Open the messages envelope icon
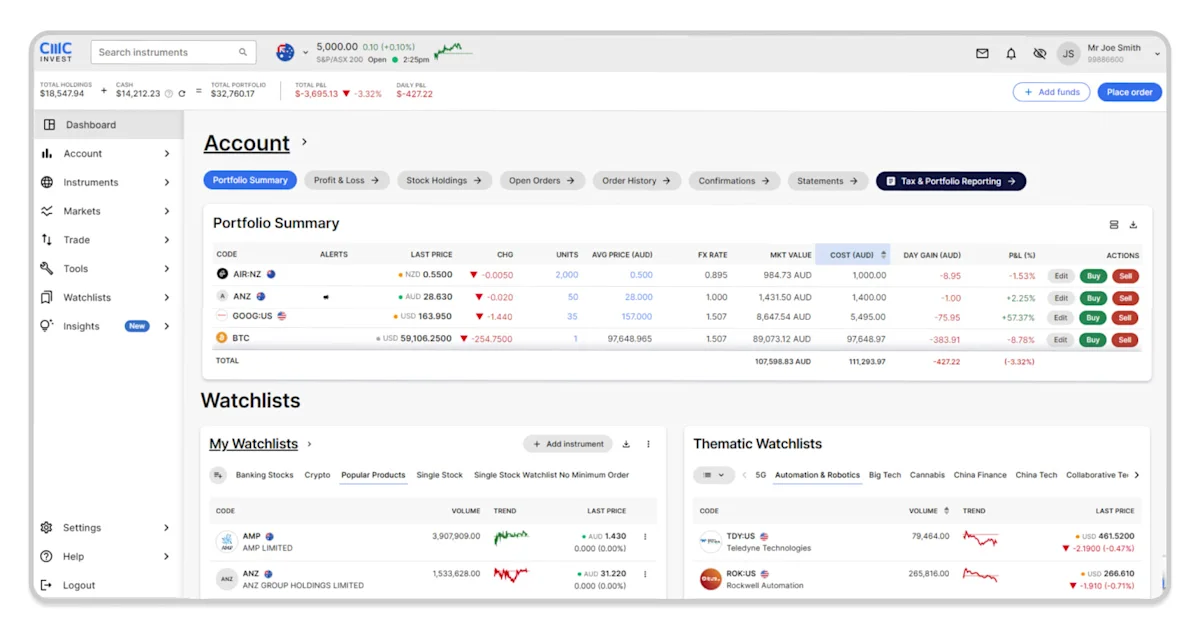The width and height of the screenshot is (1200, 634). click(982, 54)
